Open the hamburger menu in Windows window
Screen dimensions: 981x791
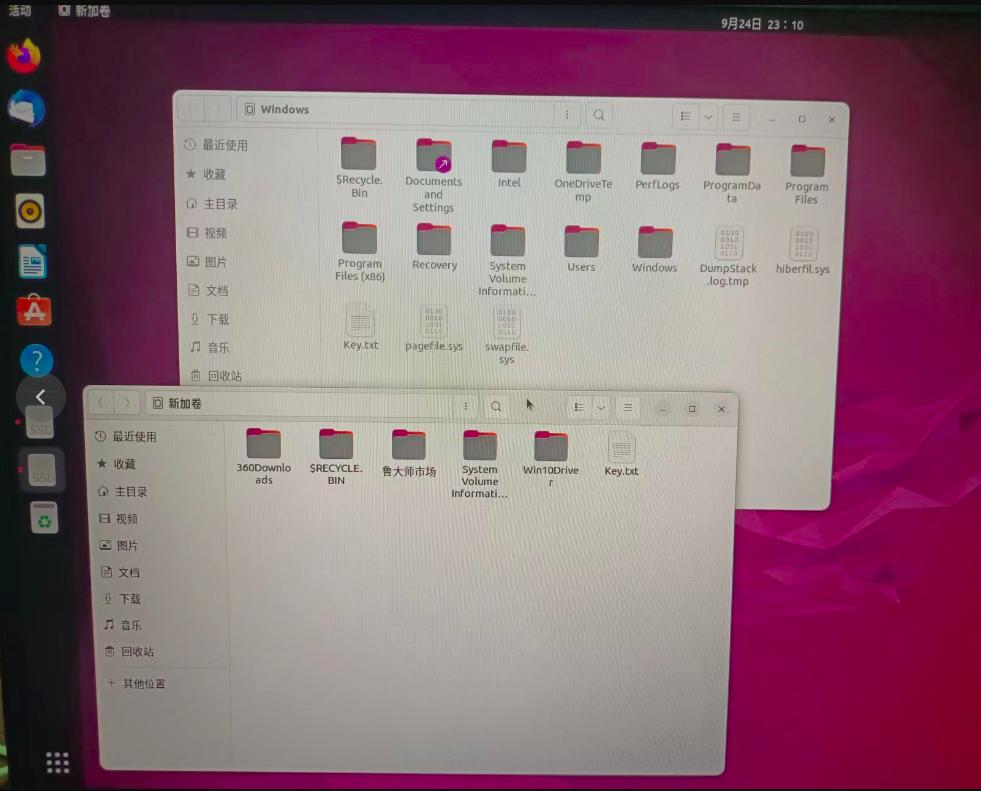click(x=736, y=117)
